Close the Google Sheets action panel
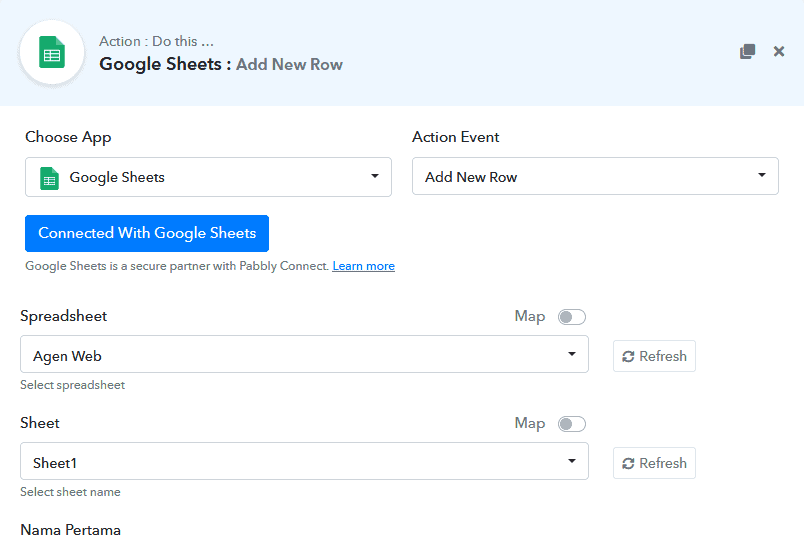This screenshot has height=547, width=804. point(779,51)
